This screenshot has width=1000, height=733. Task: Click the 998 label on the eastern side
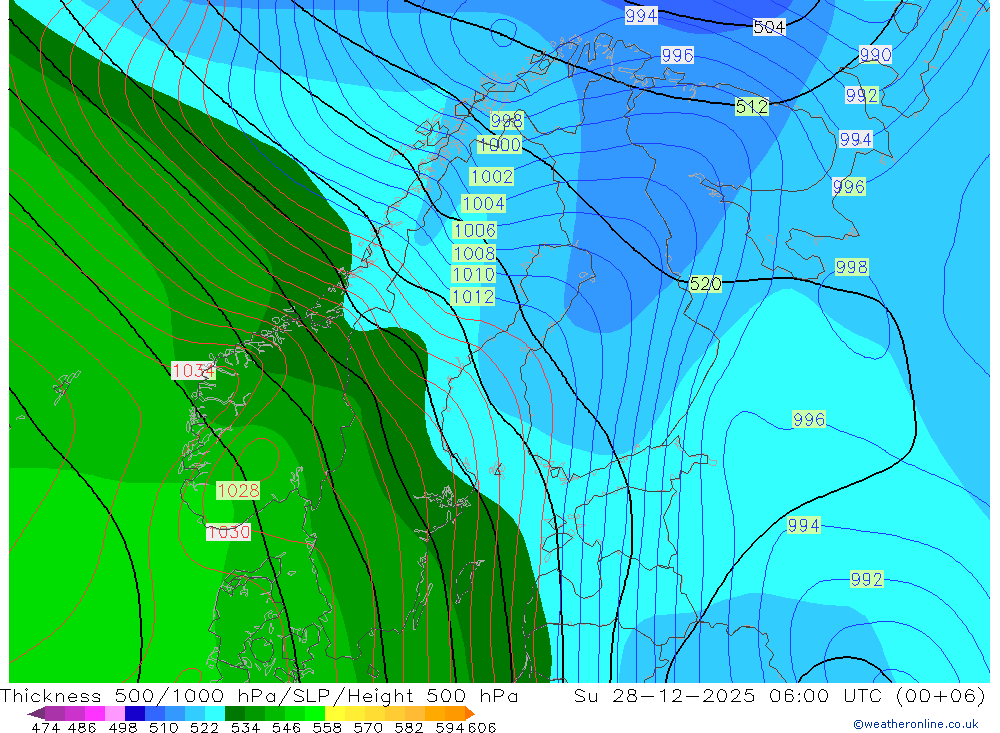[851, 267]
